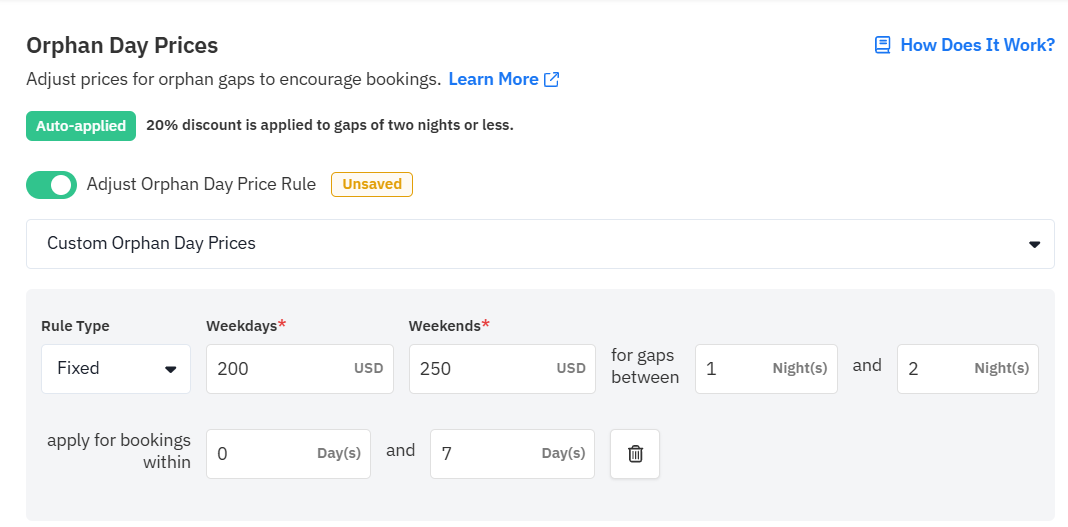Open the Fixed rule type dropdown
Screen dimensions: 1068x527
tap(116, 369)
